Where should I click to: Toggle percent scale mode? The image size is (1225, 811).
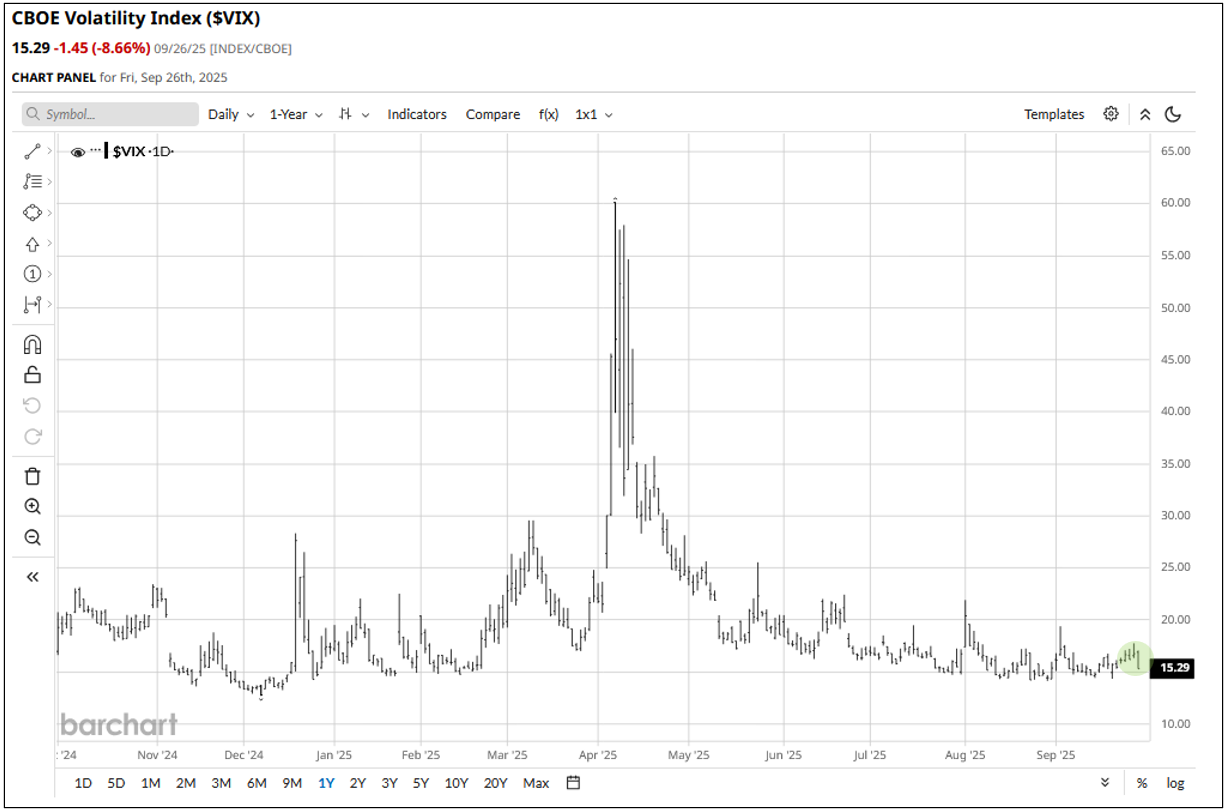pos(1142,783)
